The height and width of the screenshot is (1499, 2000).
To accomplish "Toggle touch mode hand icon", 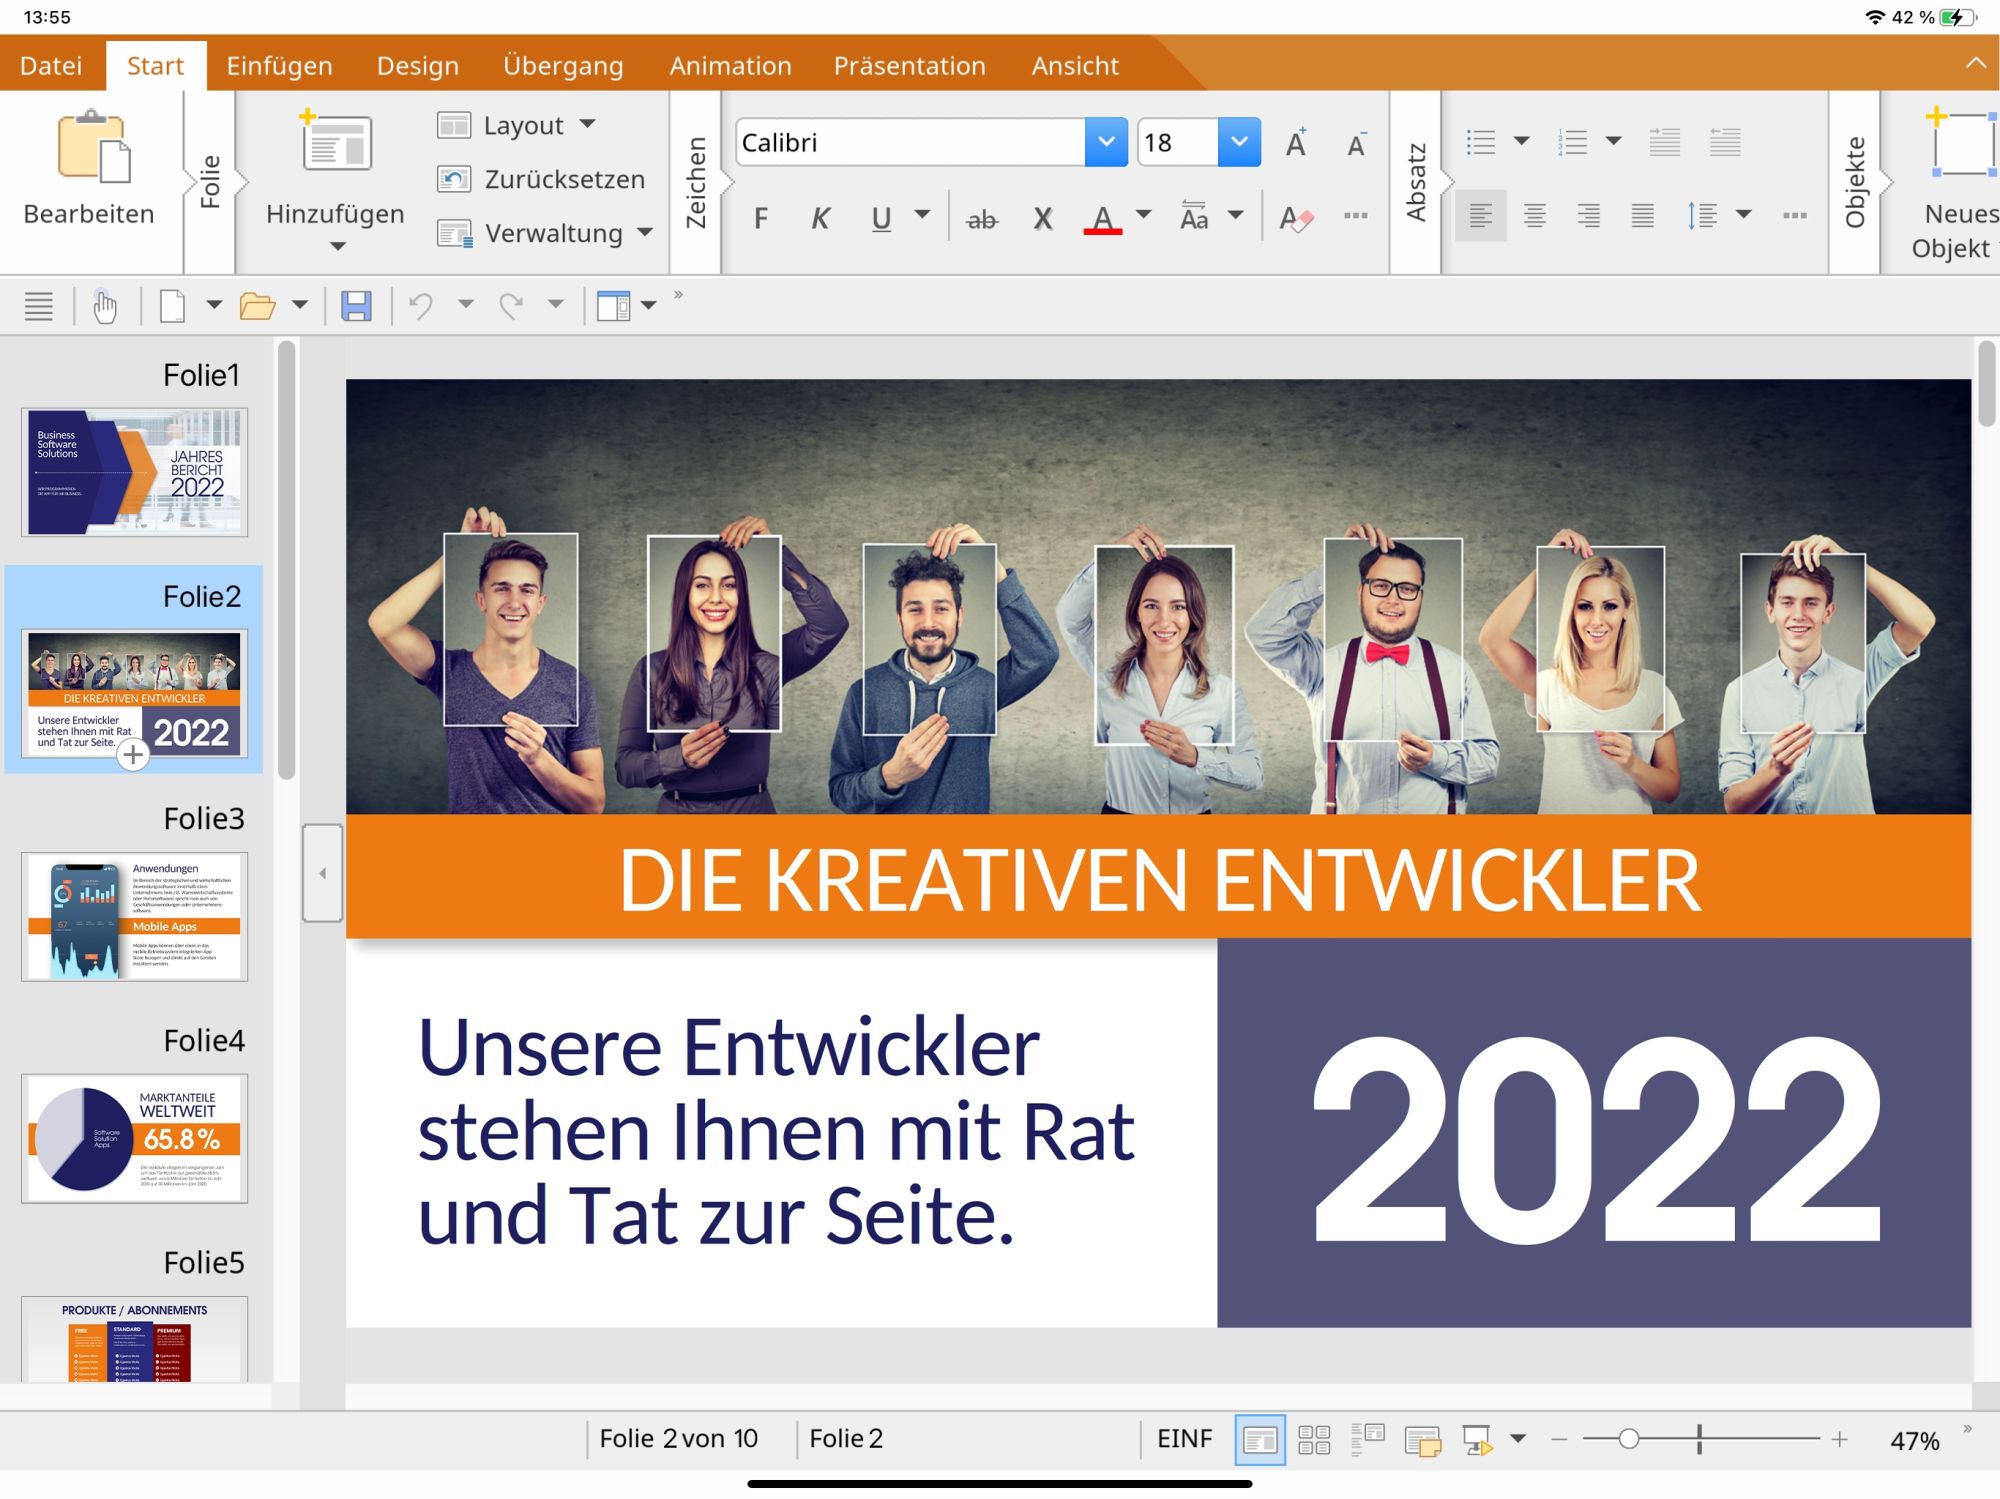I will click(105, 306).
